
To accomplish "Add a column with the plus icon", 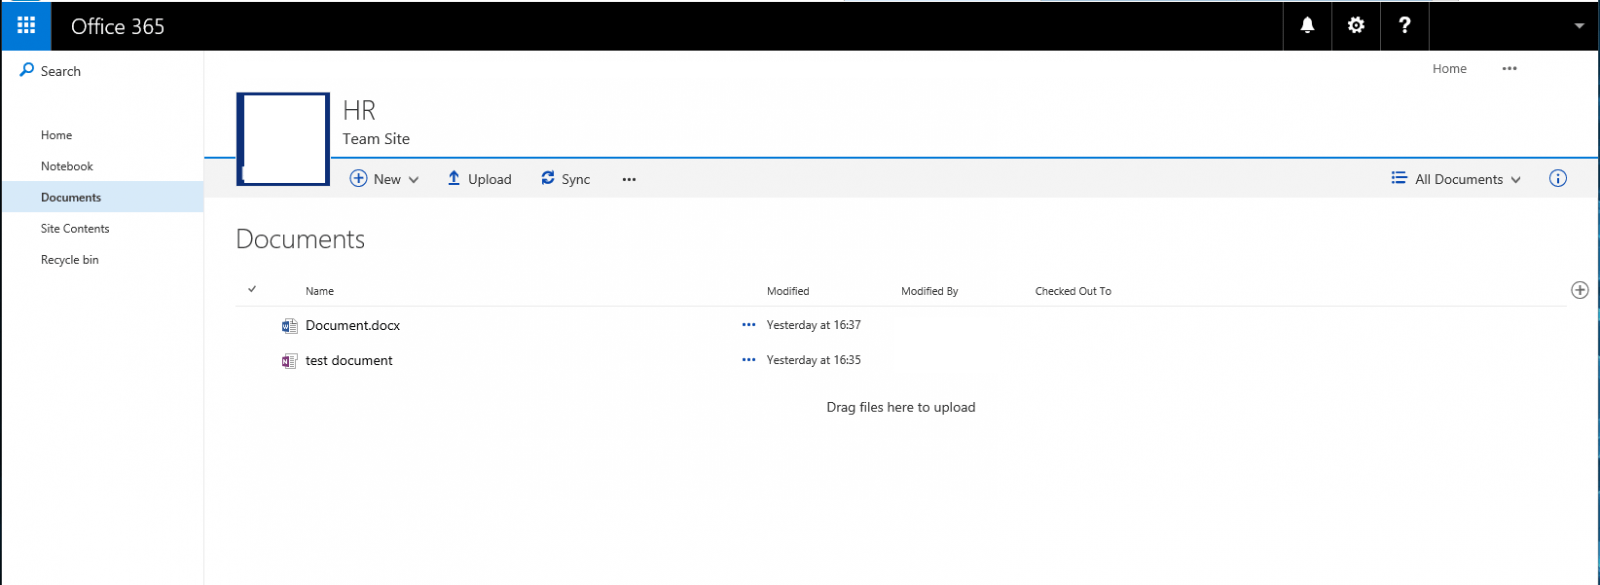I will pos(1580,290).
